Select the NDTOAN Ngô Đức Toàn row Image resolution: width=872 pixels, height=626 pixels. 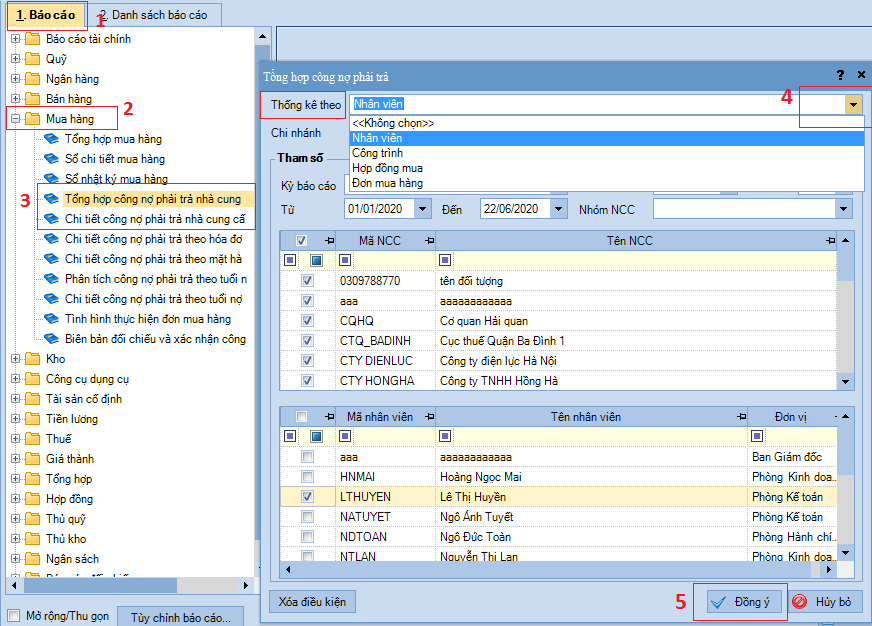tap(558, 536)
